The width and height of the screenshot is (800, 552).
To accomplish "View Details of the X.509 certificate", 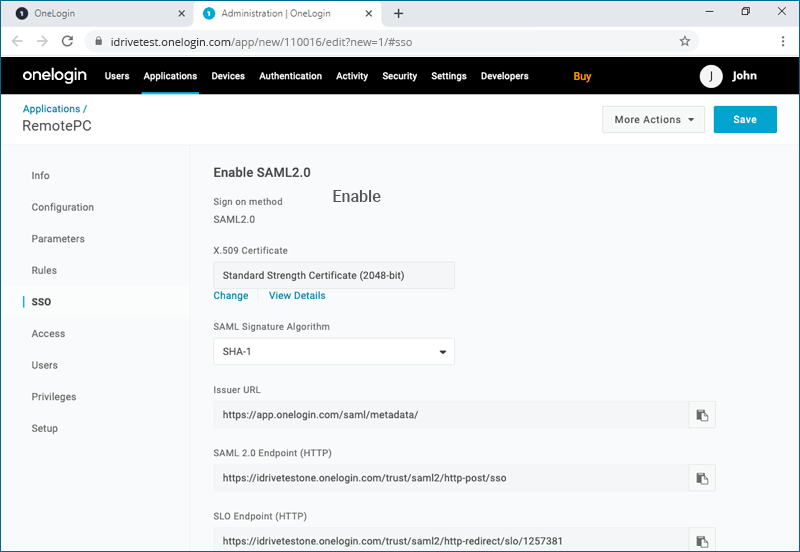I will (x=297, y=296).
